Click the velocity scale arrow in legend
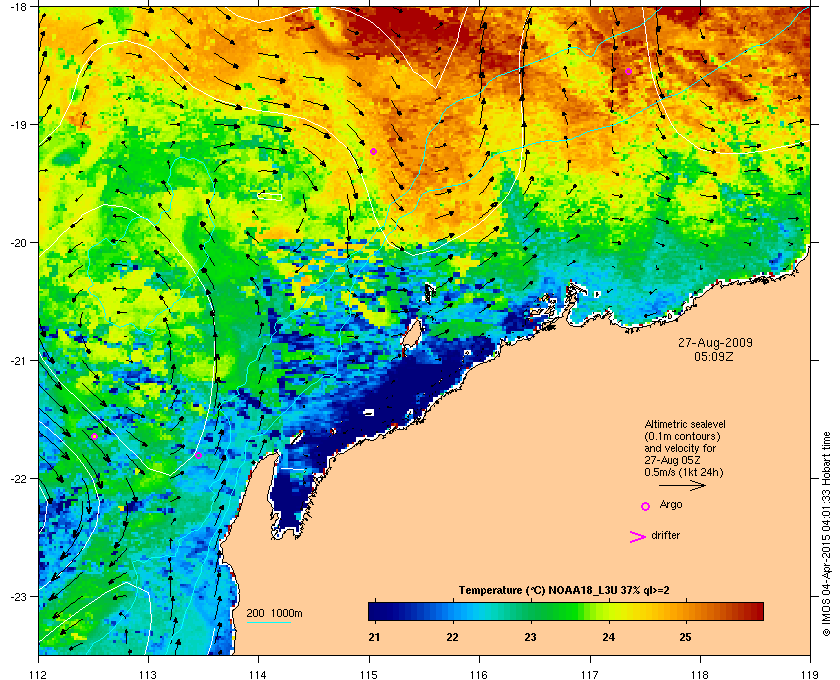This screenshot has height=680, width=840. pyautogui.click(x=682, y=485)
